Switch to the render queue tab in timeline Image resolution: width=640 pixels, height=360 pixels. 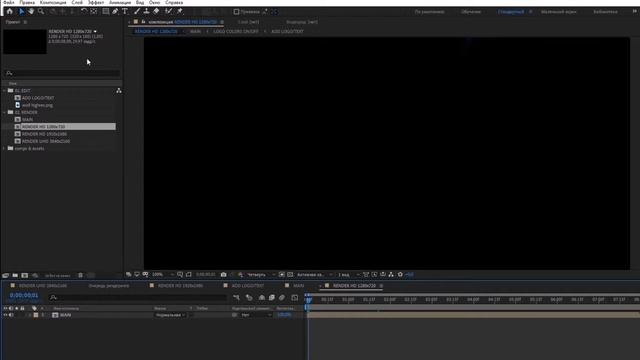point(109,286)
